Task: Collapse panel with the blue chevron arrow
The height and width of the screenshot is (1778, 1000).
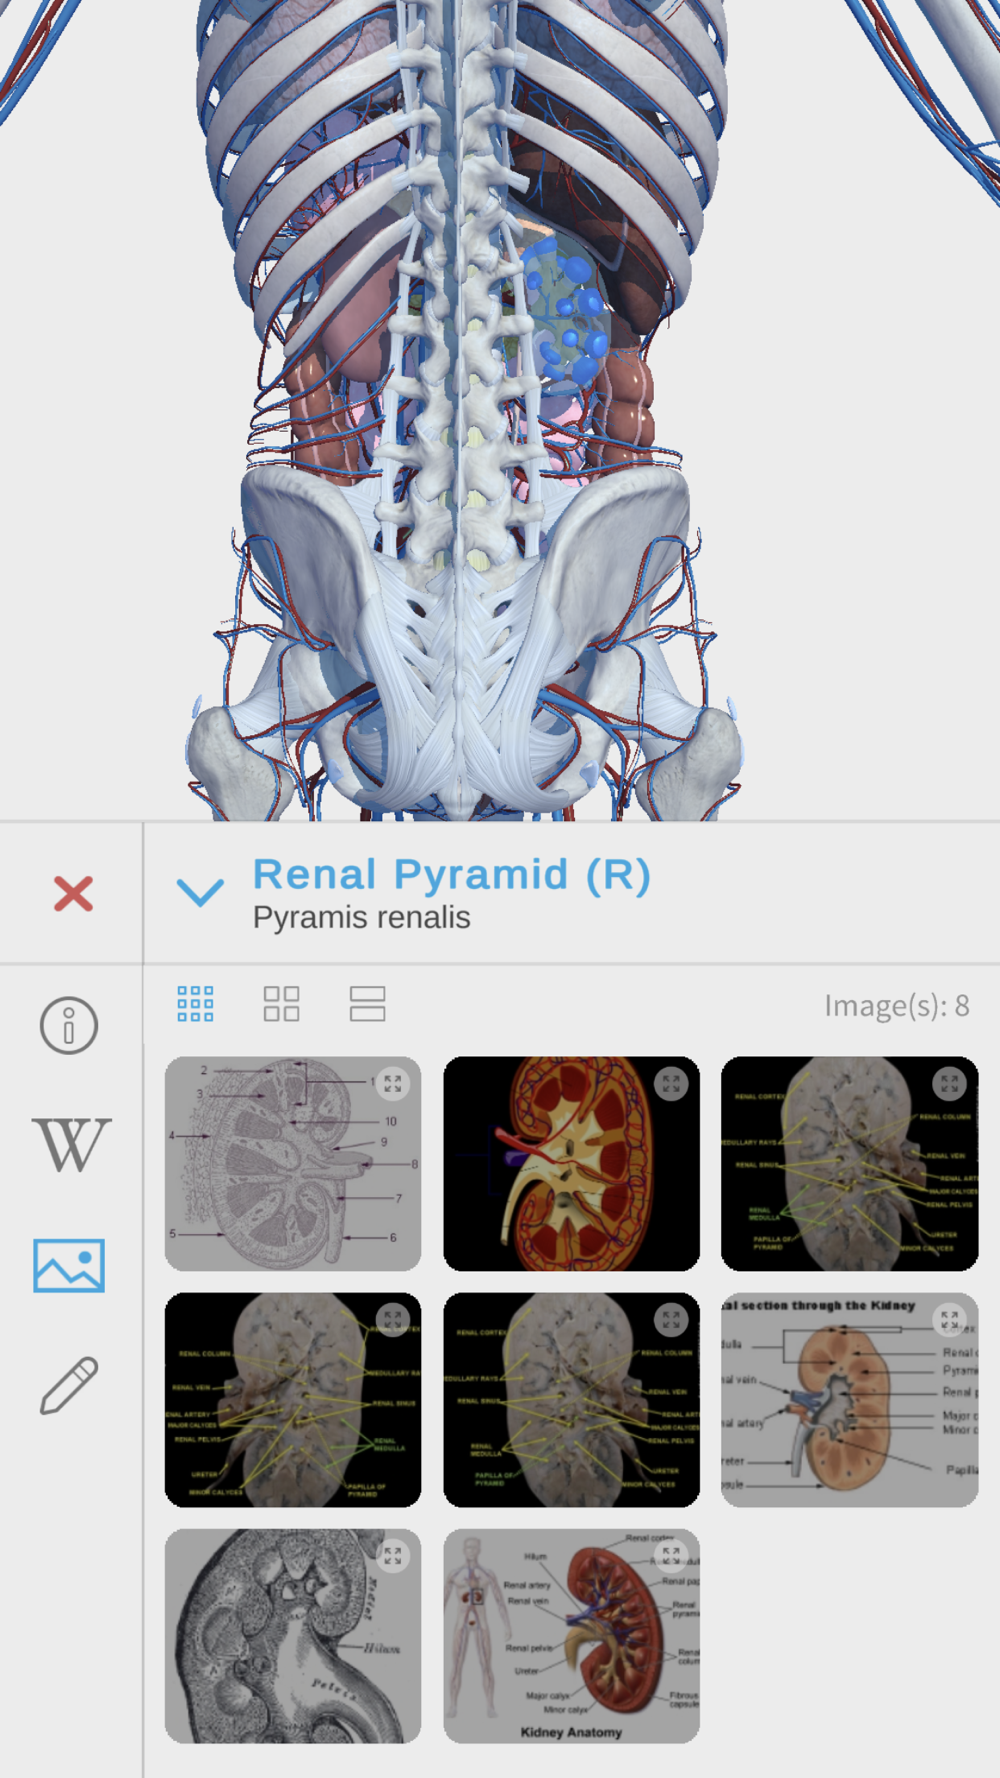Action: pos(200,891)
